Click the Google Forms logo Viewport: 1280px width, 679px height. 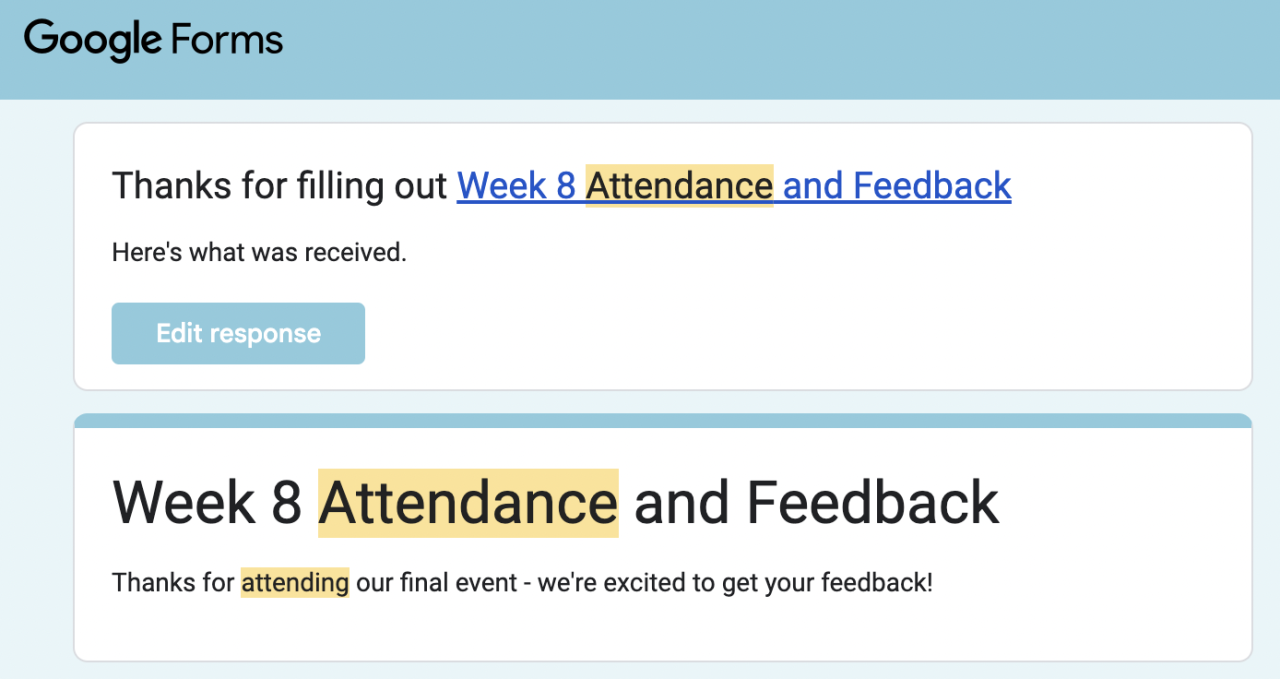[x=153, y=40]
